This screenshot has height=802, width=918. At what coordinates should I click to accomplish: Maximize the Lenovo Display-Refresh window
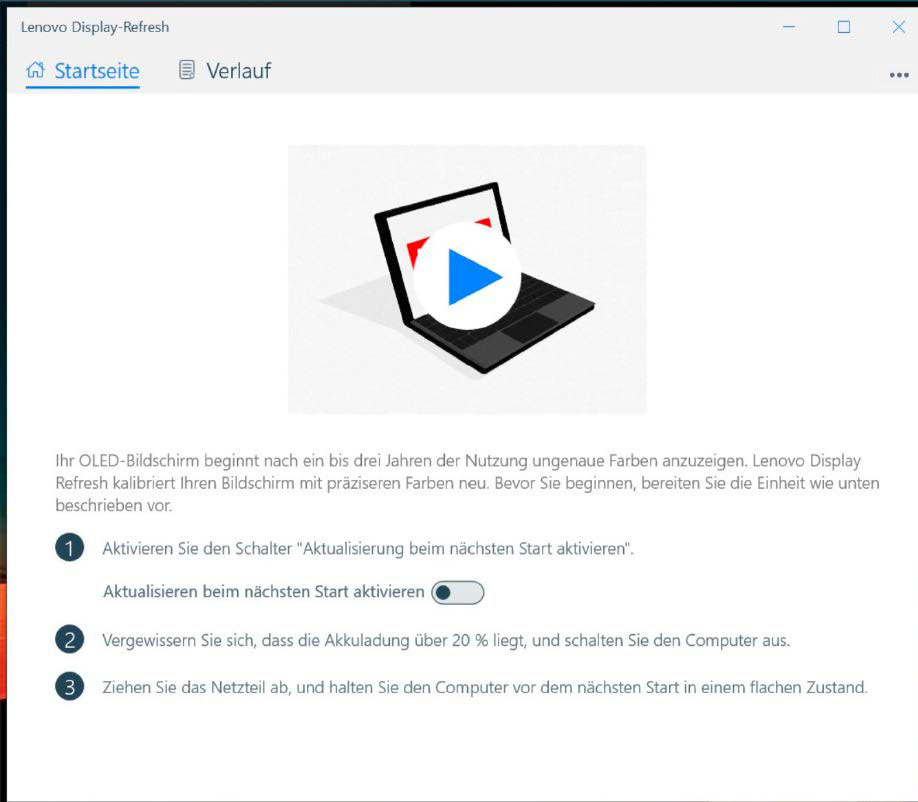click(844, 27)
